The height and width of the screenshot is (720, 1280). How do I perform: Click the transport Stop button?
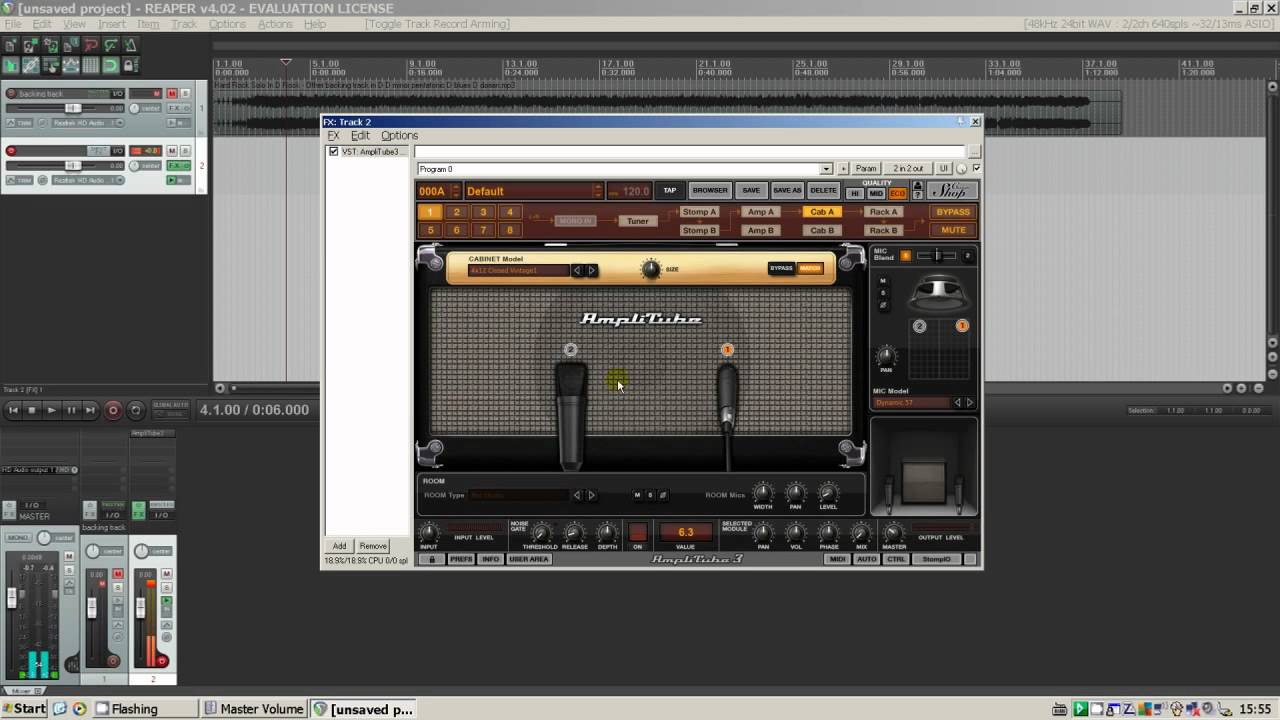(x=32, y=410)
